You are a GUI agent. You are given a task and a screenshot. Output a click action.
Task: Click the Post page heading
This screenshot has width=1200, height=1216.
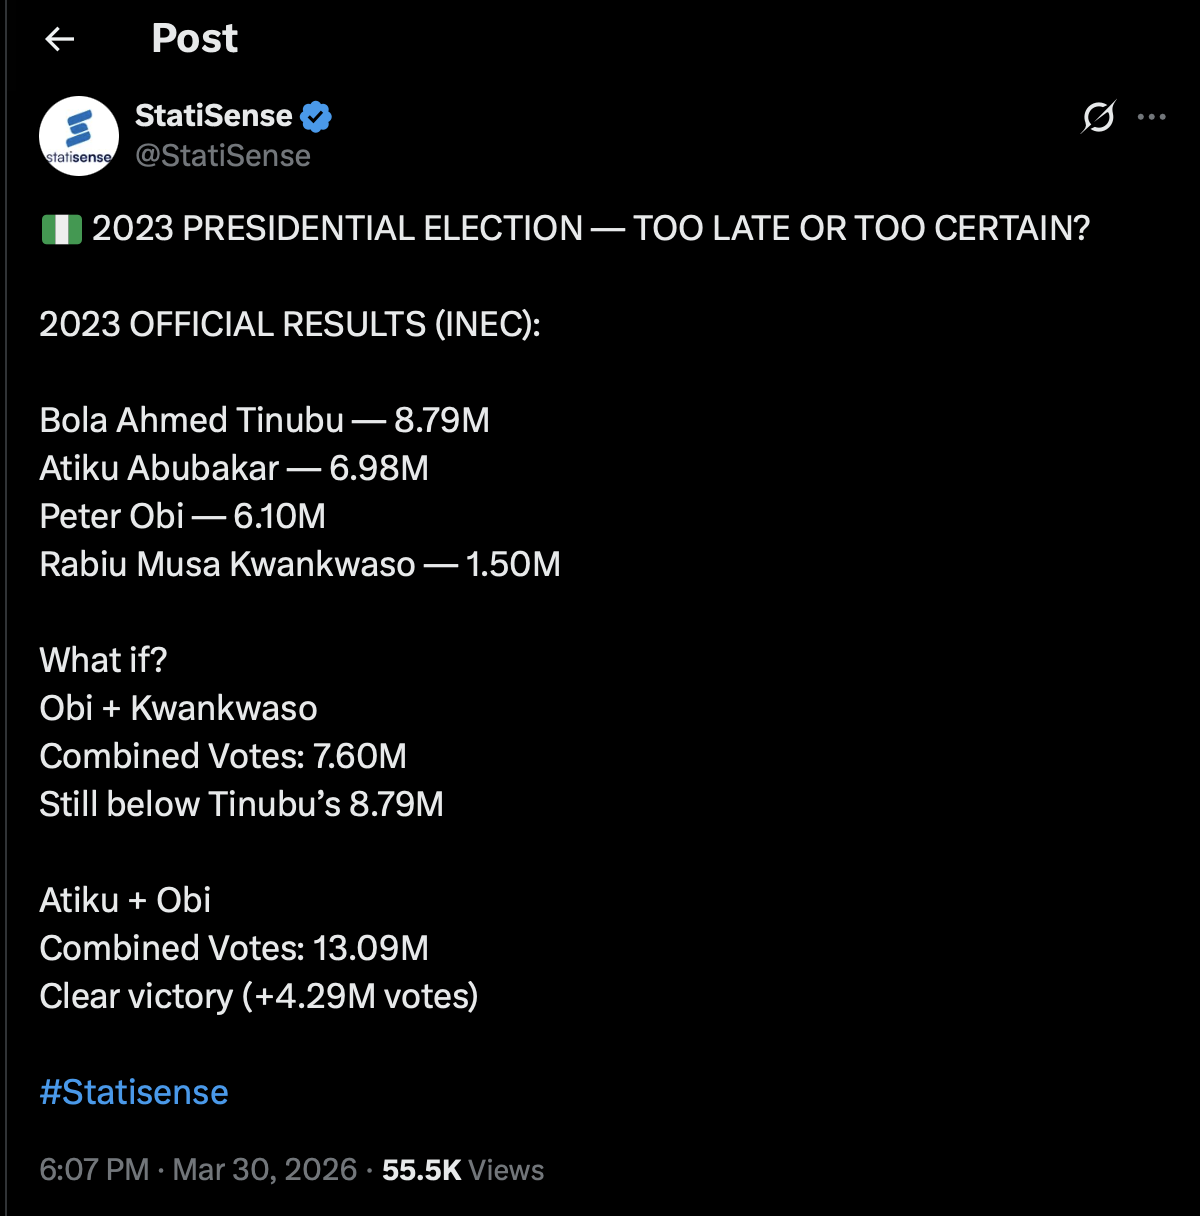tap(195, 38)
